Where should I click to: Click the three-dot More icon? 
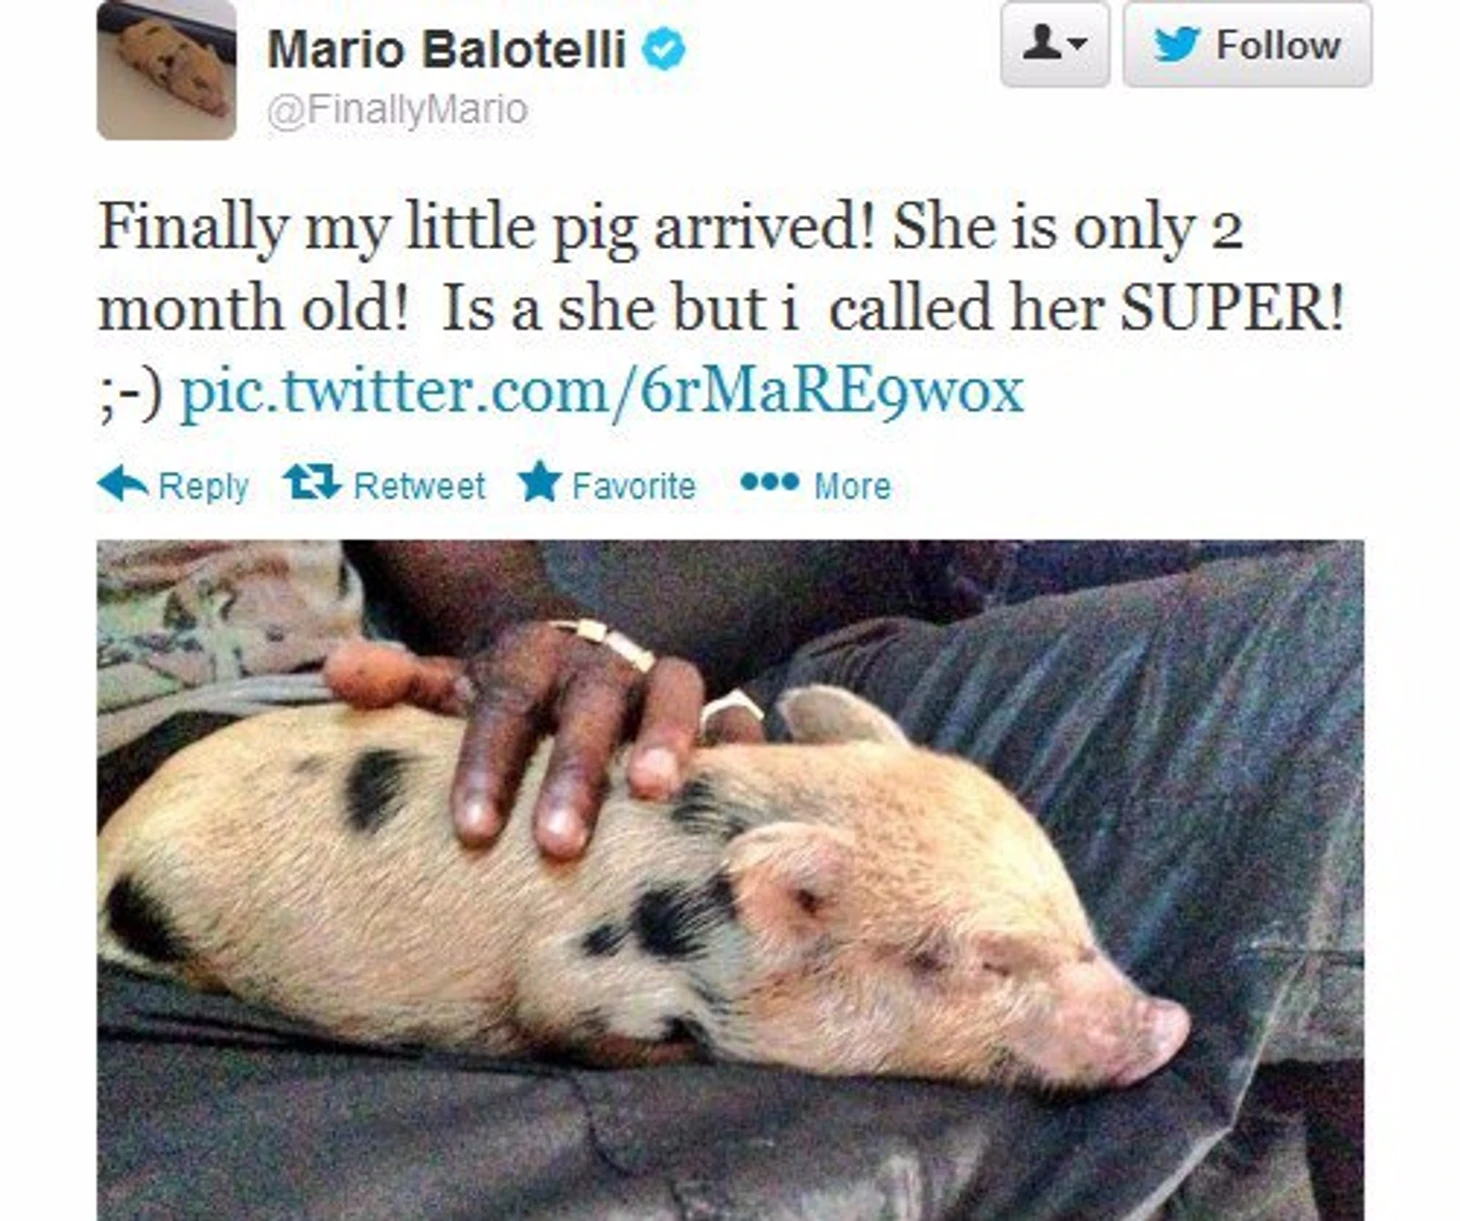tap(769, 483)
